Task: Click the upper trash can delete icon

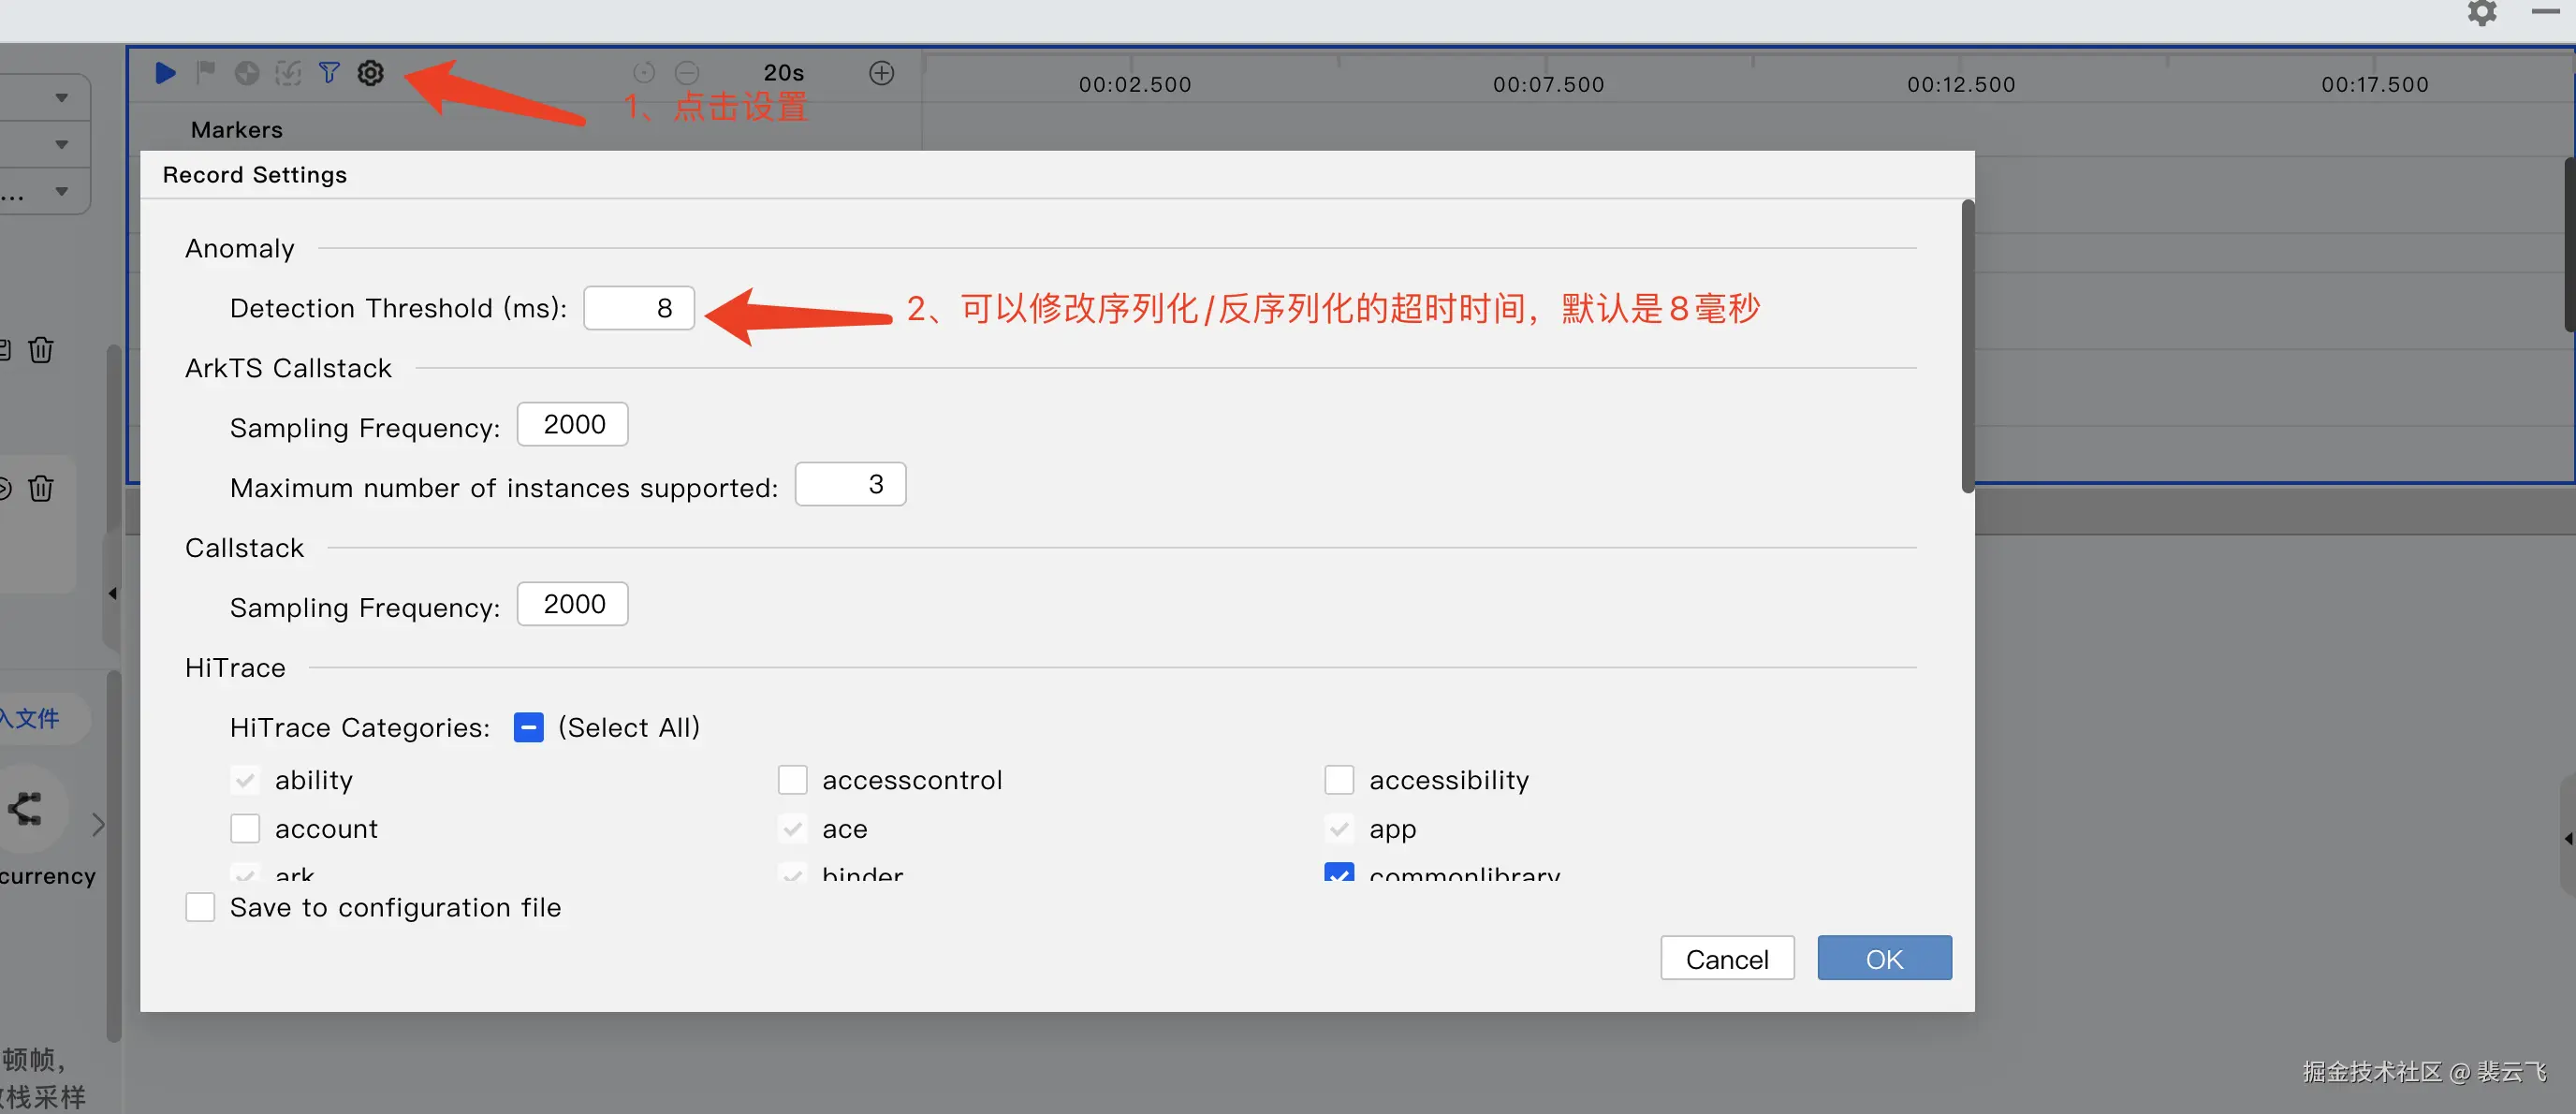Action: point(41,350)
